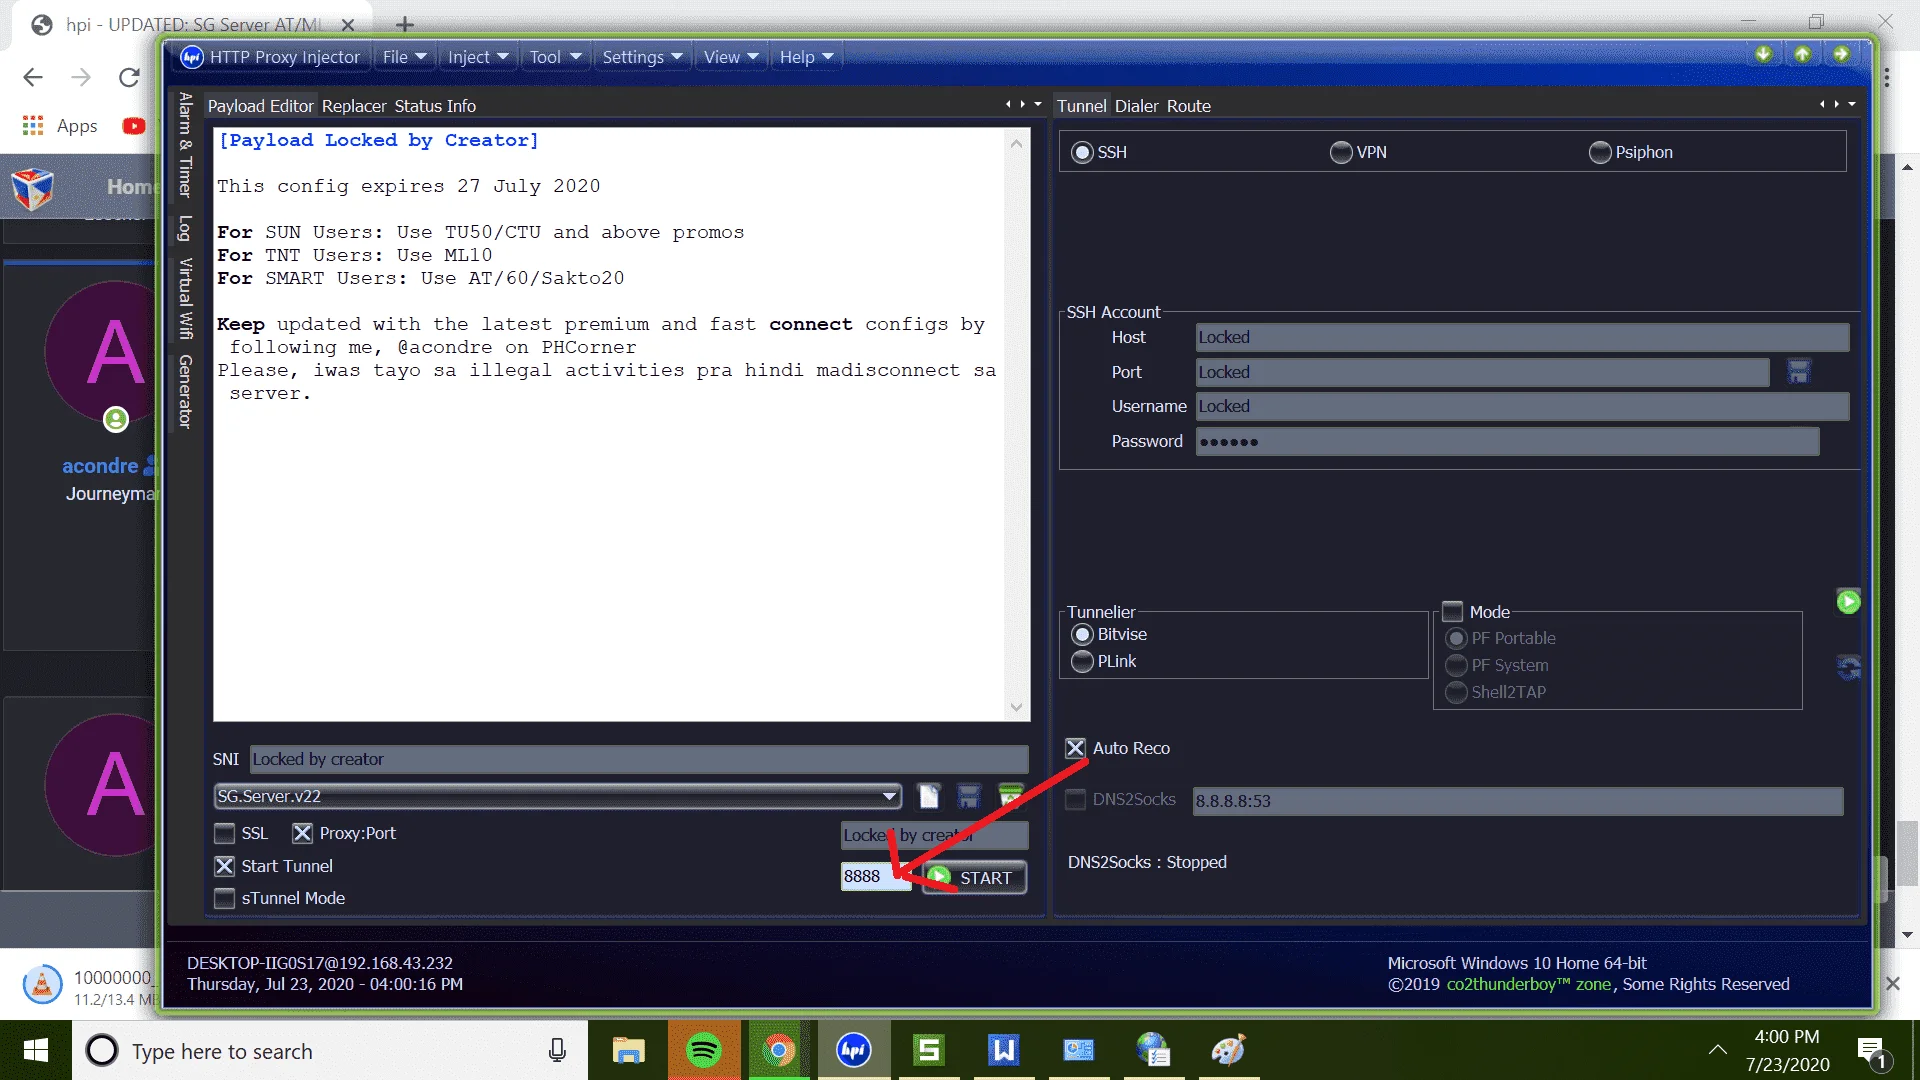Click the save icon beside the Port field

click(x=1799, y=372)
